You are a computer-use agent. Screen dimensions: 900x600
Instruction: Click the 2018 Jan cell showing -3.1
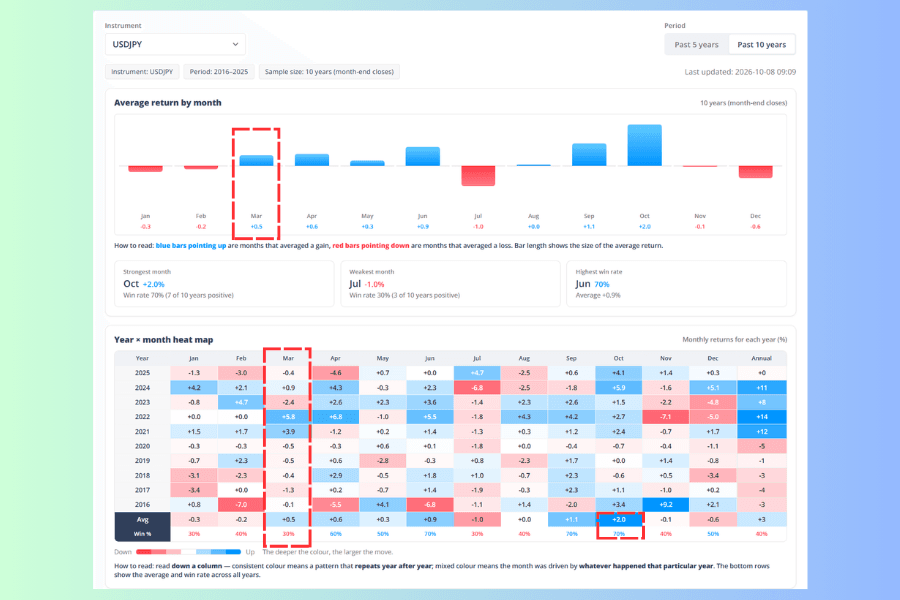[x=194, y=475]
